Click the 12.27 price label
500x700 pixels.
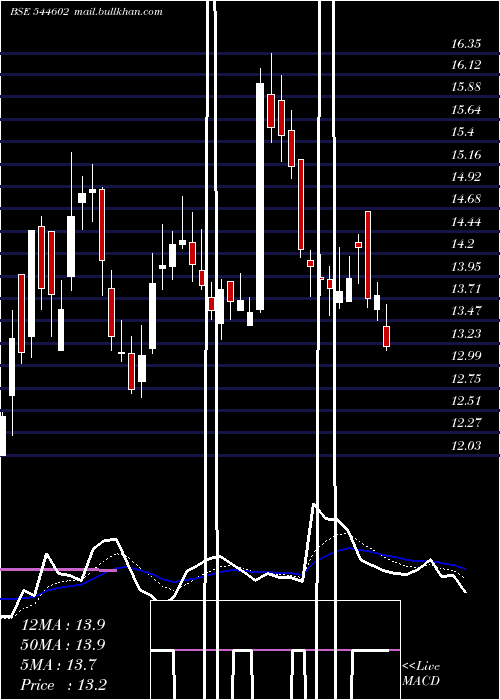pyautogui.click(x=466, y=422)
